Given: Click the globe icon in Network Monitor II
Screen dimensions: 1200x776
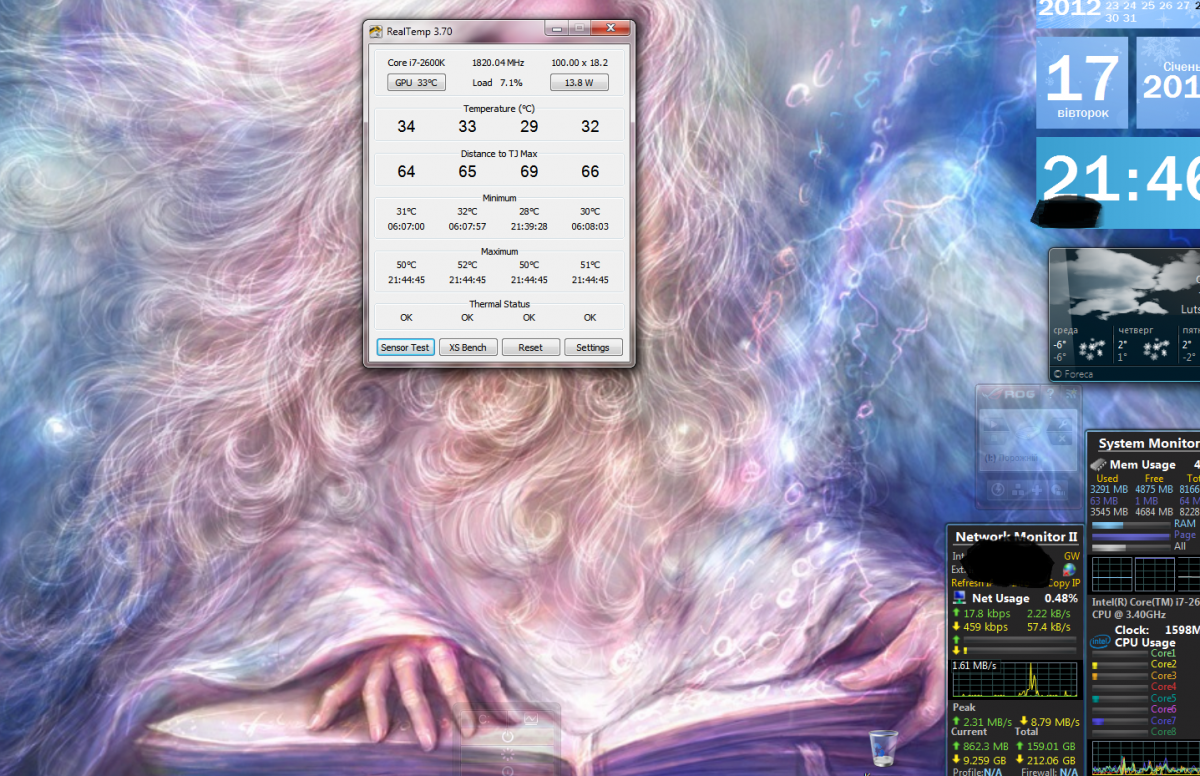Looking at the screenshot, I should 1070,569.
